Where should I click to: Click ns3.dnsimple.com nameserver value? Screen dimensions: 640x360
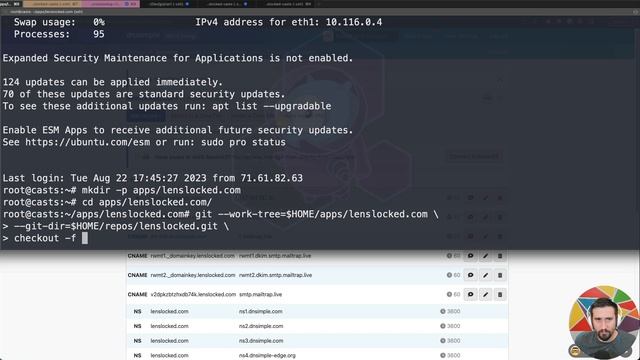(x=261, y=341)
